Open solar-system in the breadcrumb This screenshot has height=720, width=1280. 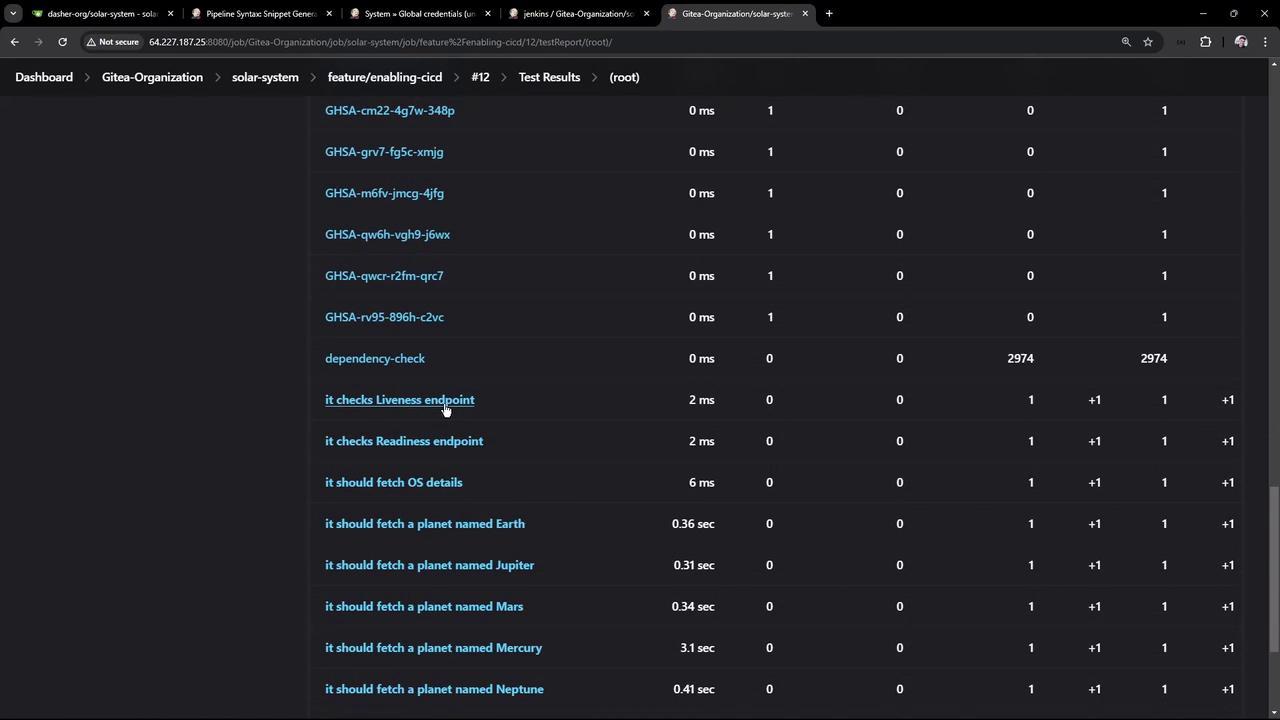click(265, 77)
